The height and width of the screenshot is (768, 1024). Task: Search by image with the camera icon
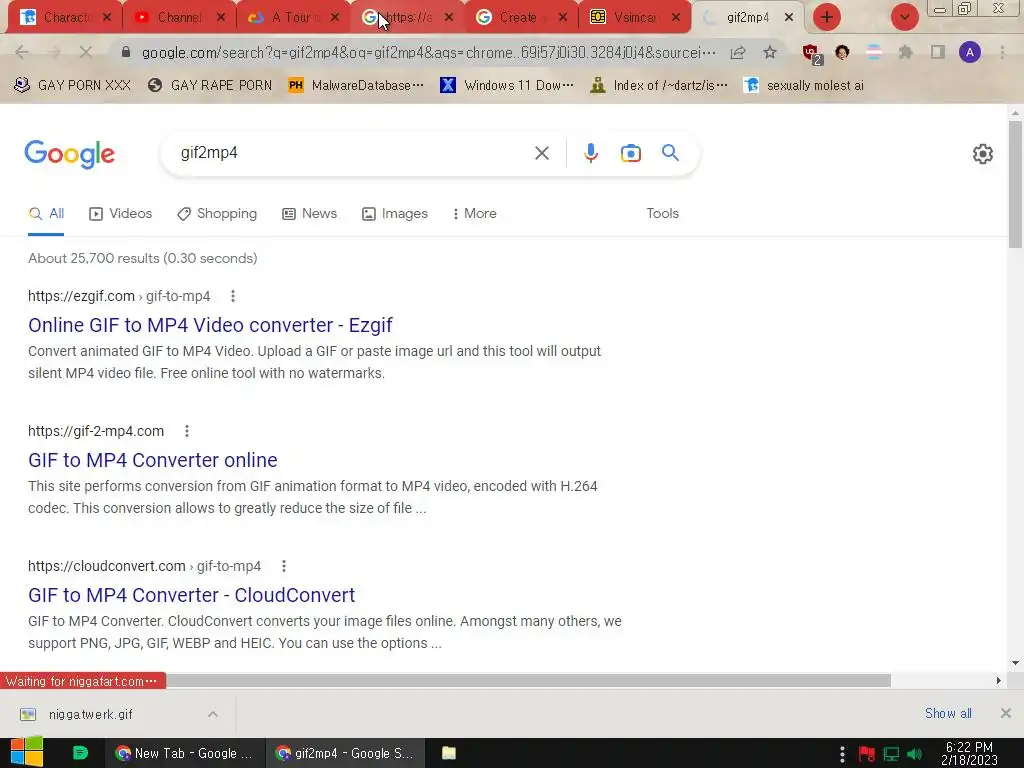[630, 153]
